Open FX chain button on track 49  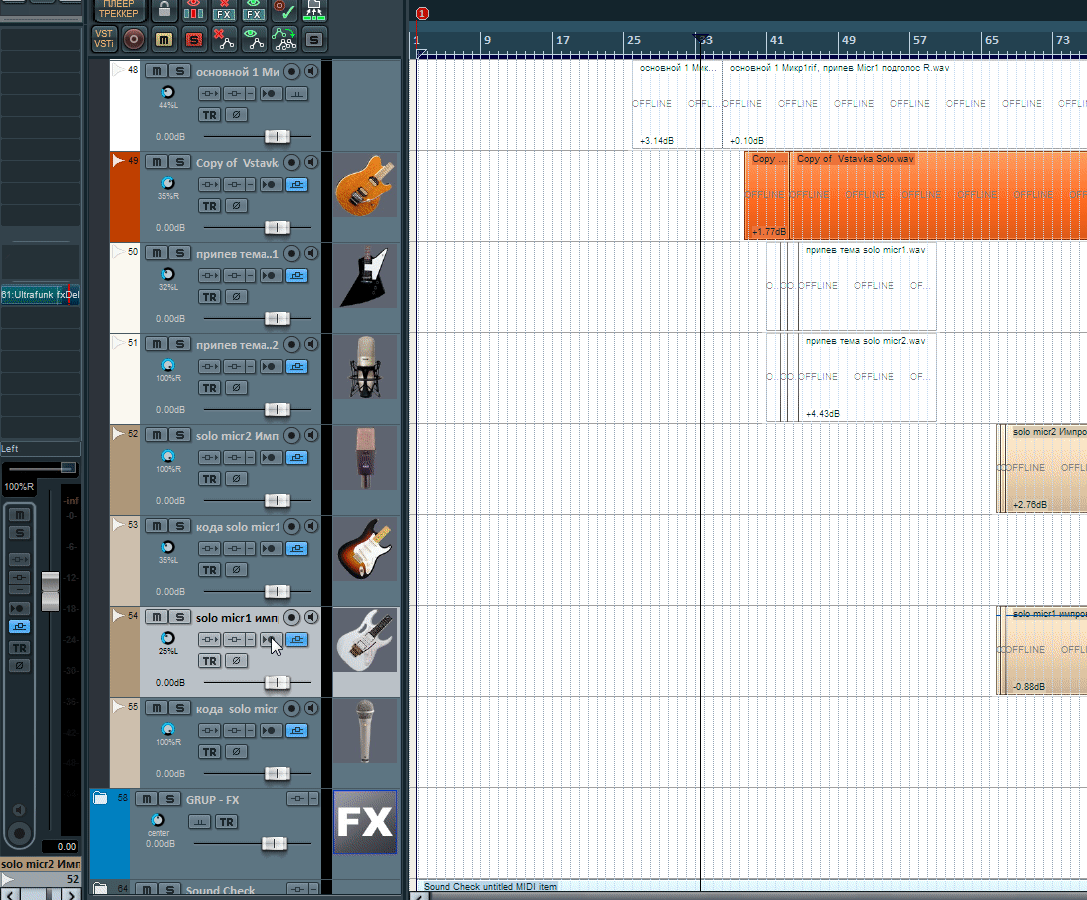pos(235,184)
